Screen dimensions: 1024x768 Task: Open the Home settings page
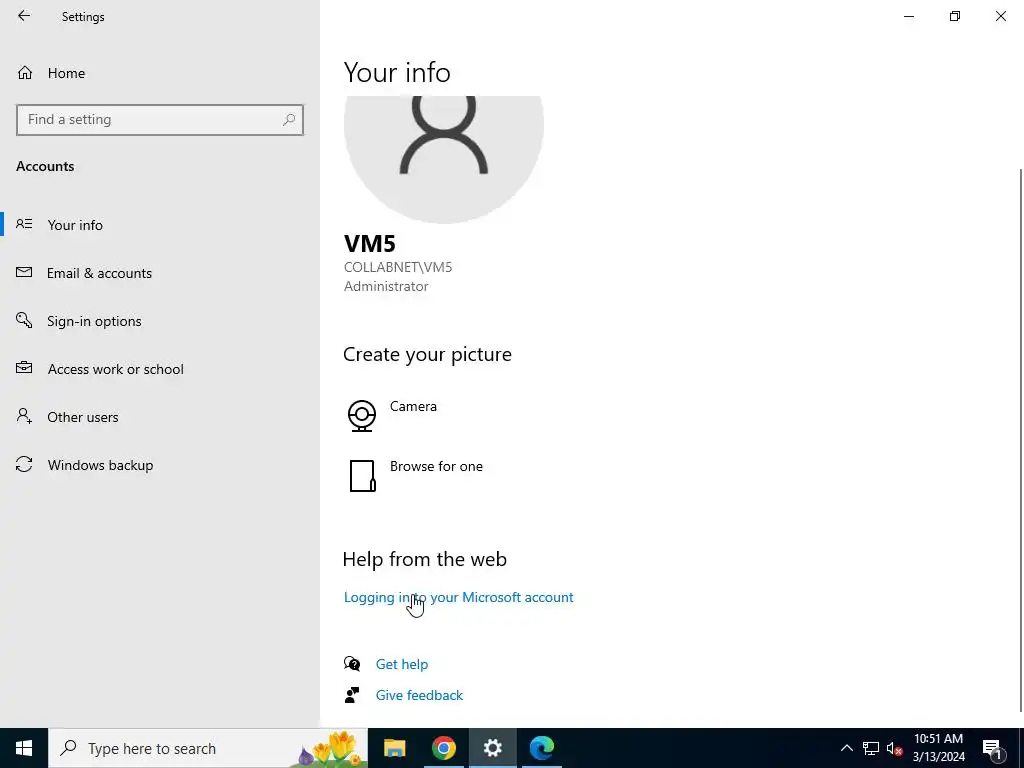160,72
